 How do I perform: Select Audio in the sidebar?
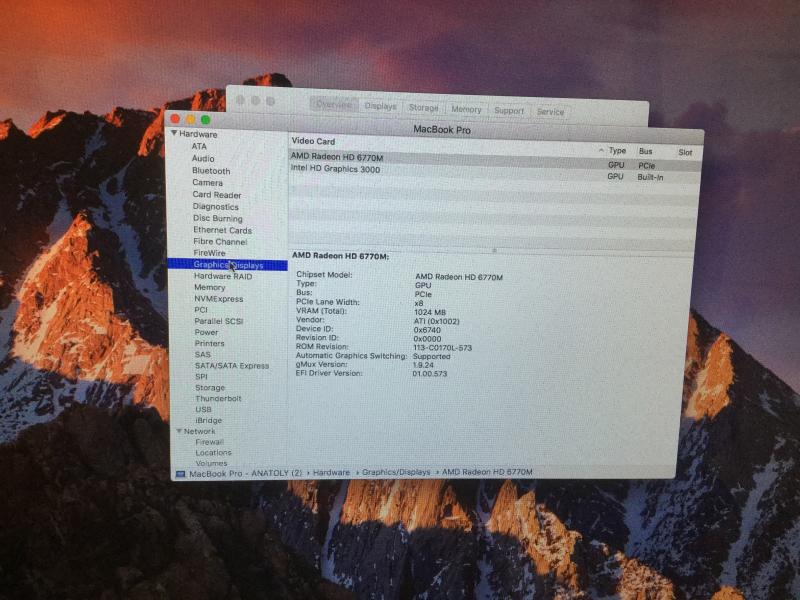pyautogui.click(x=203, y=159)
